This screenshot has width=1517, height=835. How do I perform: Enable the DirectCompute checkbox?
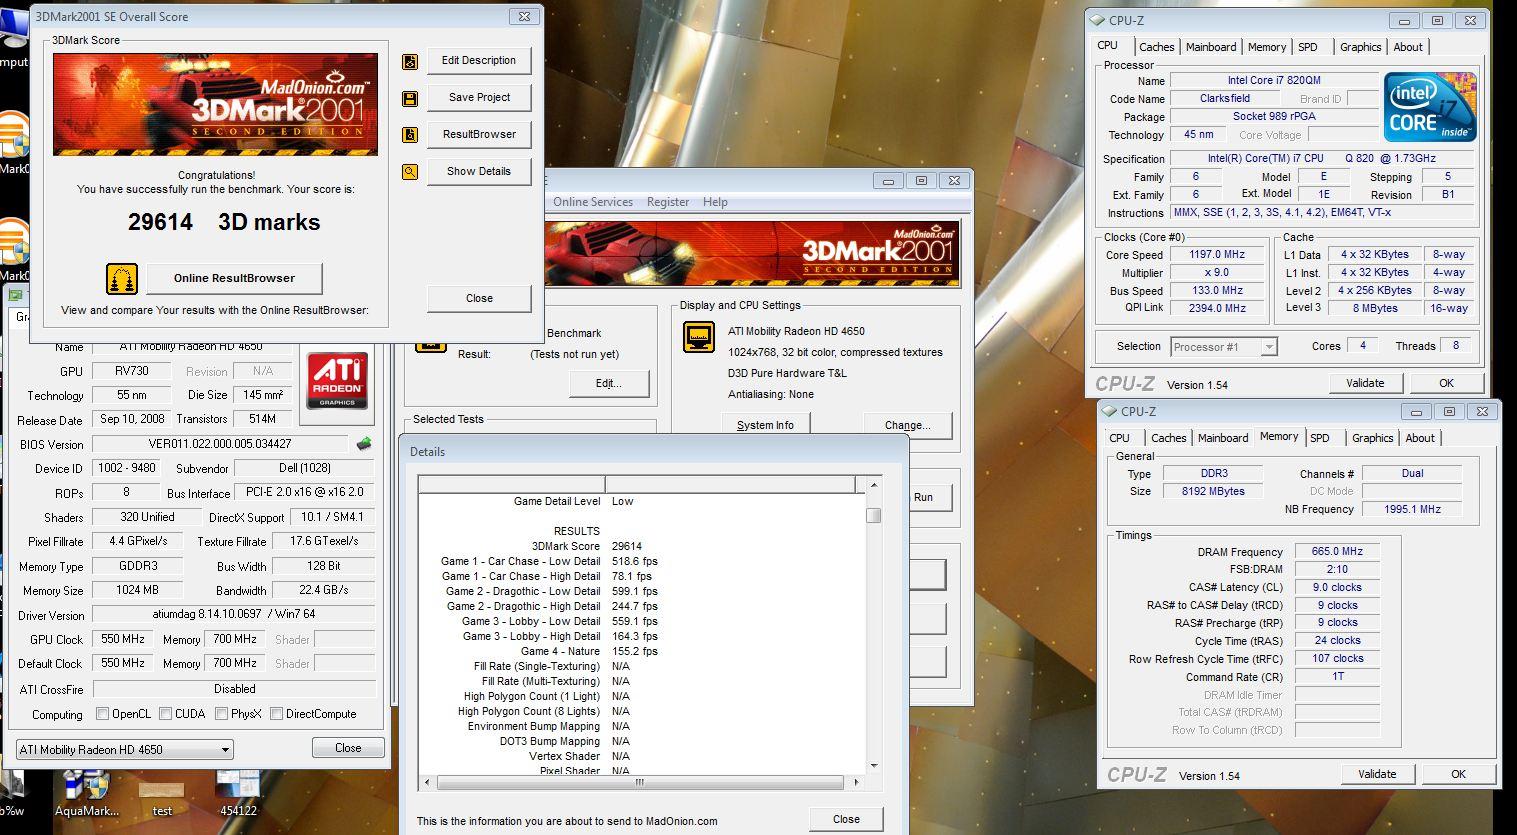(276, 714)
